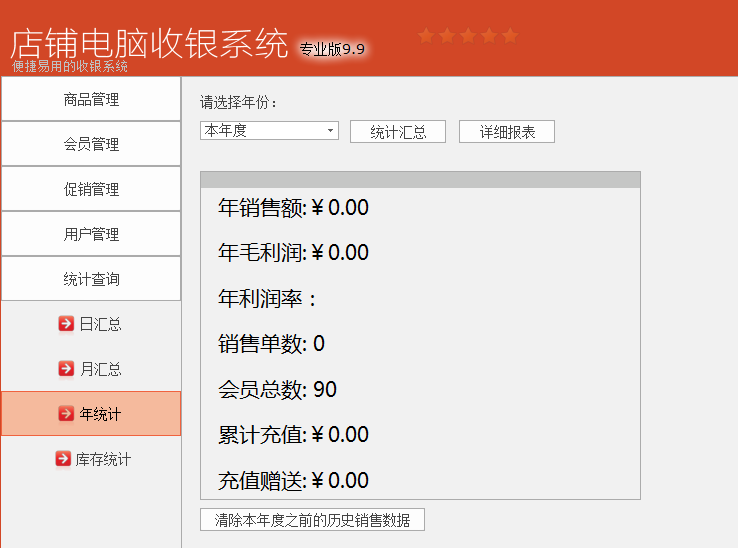The height and width of the screenshot is (548, 738).
Task: Click the red arrow icon beside 日汇总
Action: click(x=66, y=323)
